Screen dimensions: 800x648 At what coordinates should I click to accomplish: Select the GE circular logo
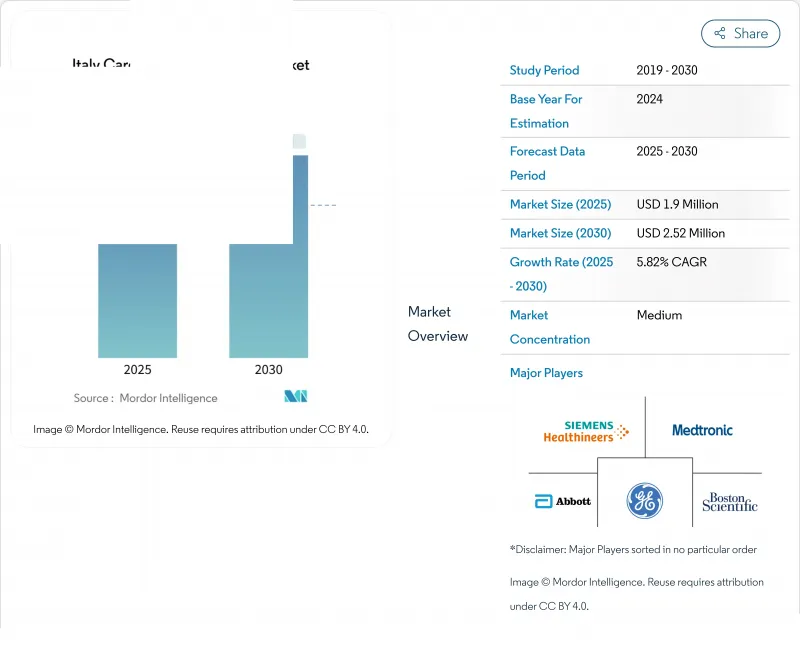(644, 500)
